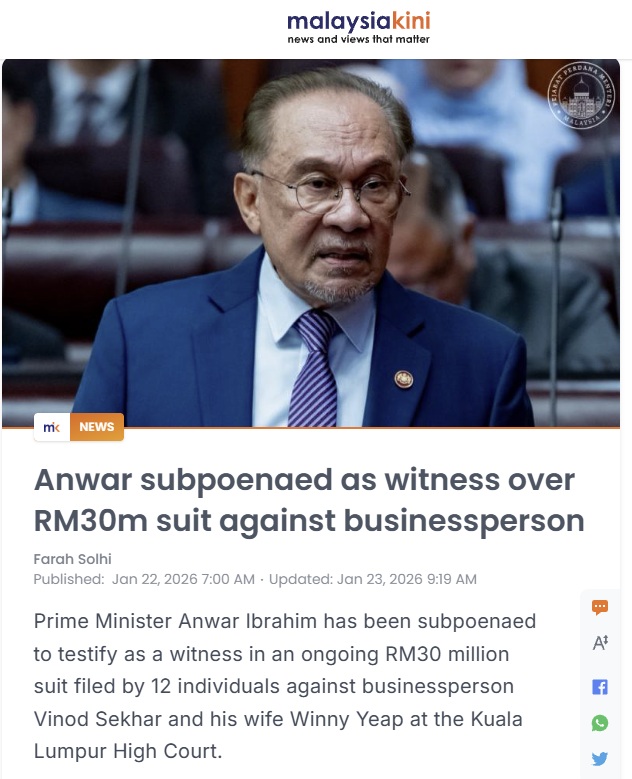Open author Farah Solhi's profile
Viewport: 632px width, 779px height.
click(73, 559)
